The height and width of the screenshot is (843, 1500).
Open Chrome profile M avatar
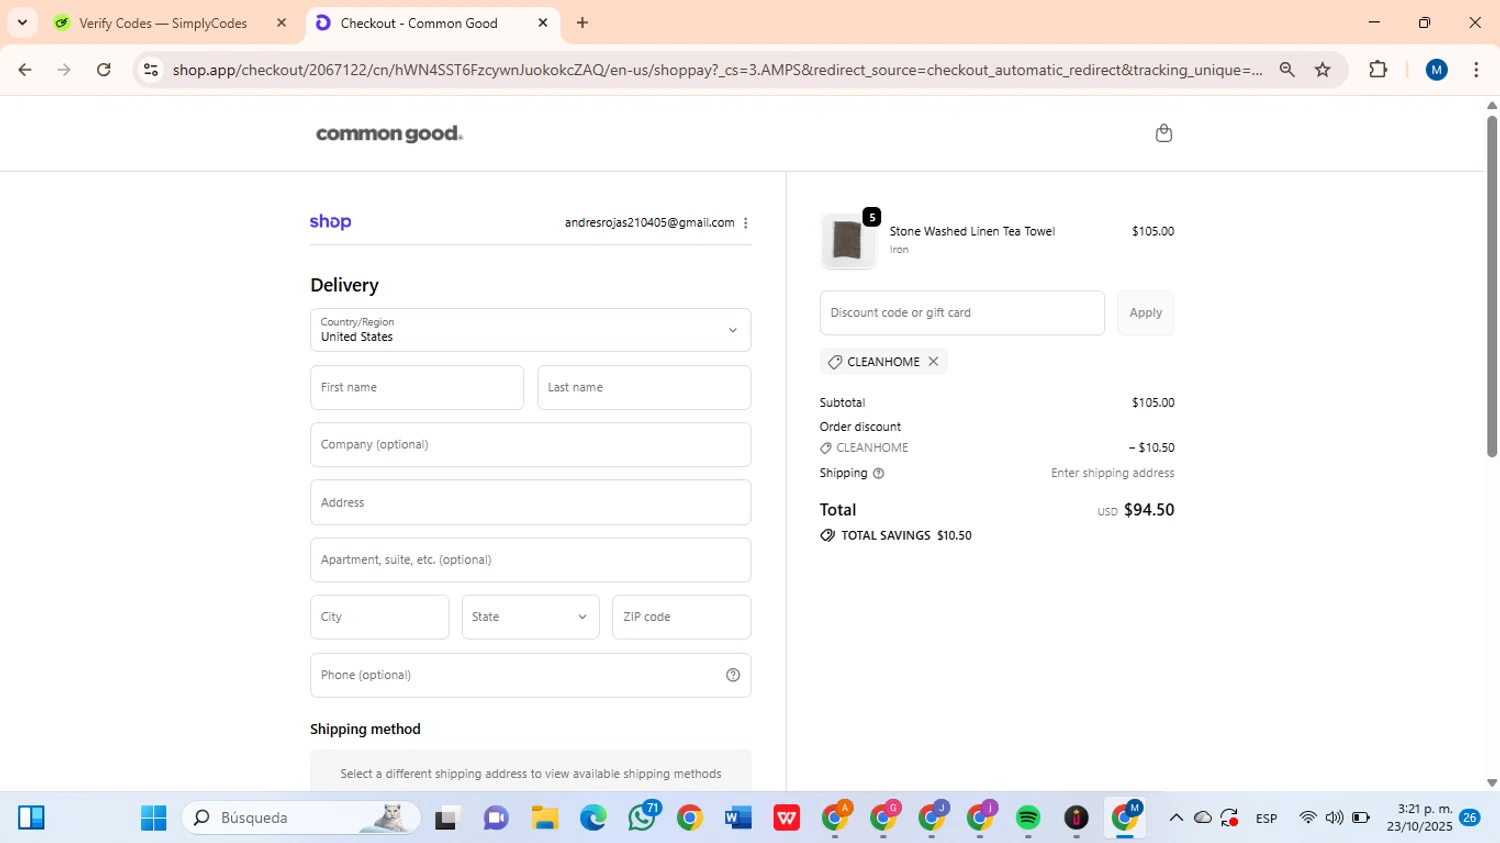click(1437, 70)
